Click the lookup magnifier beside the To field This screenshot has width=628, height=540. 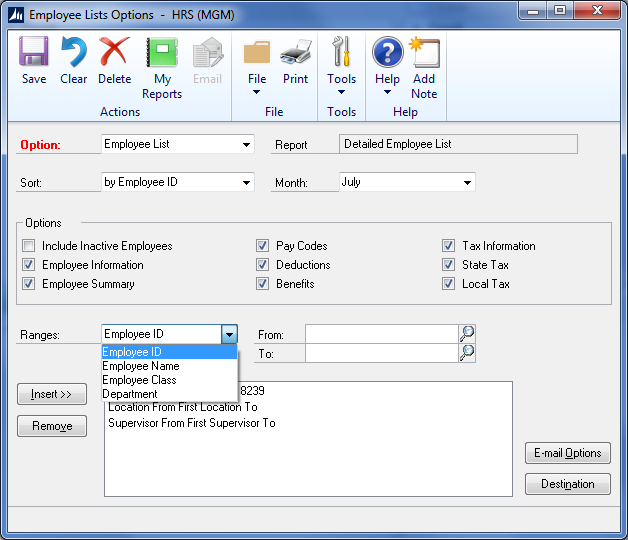[x=467, y=353]
